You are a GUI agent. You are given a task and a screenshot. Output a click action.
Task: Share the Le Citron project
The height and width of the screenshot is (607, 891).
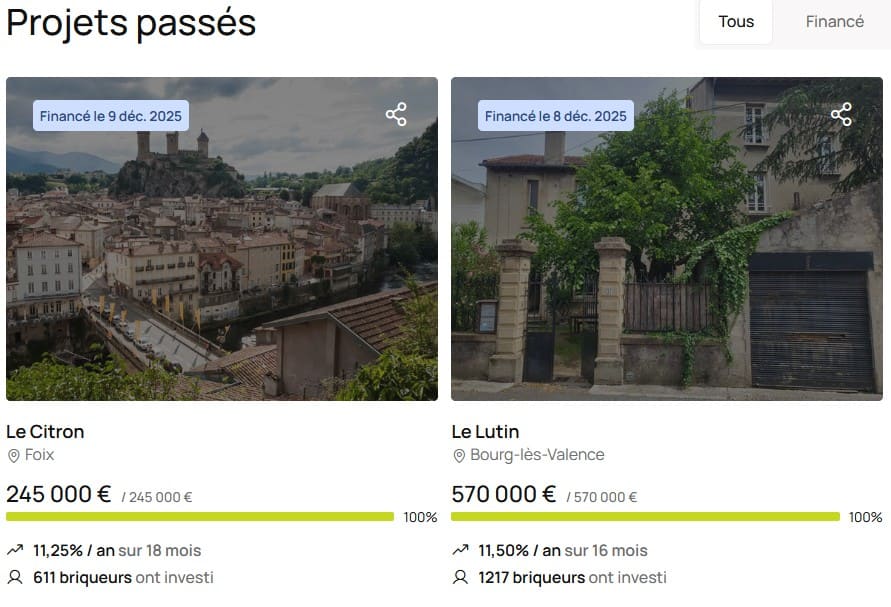(396, 114)
